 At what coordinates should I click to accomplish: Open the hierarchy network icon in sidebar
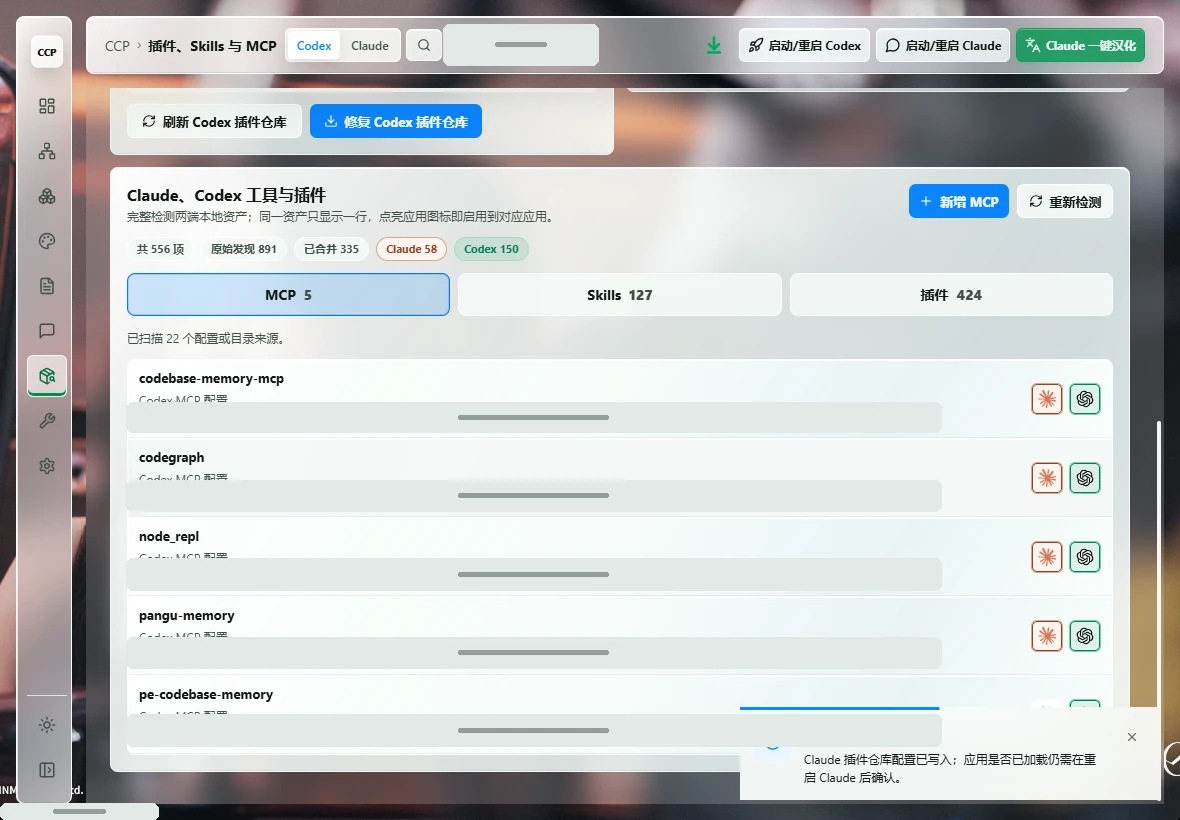point(47,151)
